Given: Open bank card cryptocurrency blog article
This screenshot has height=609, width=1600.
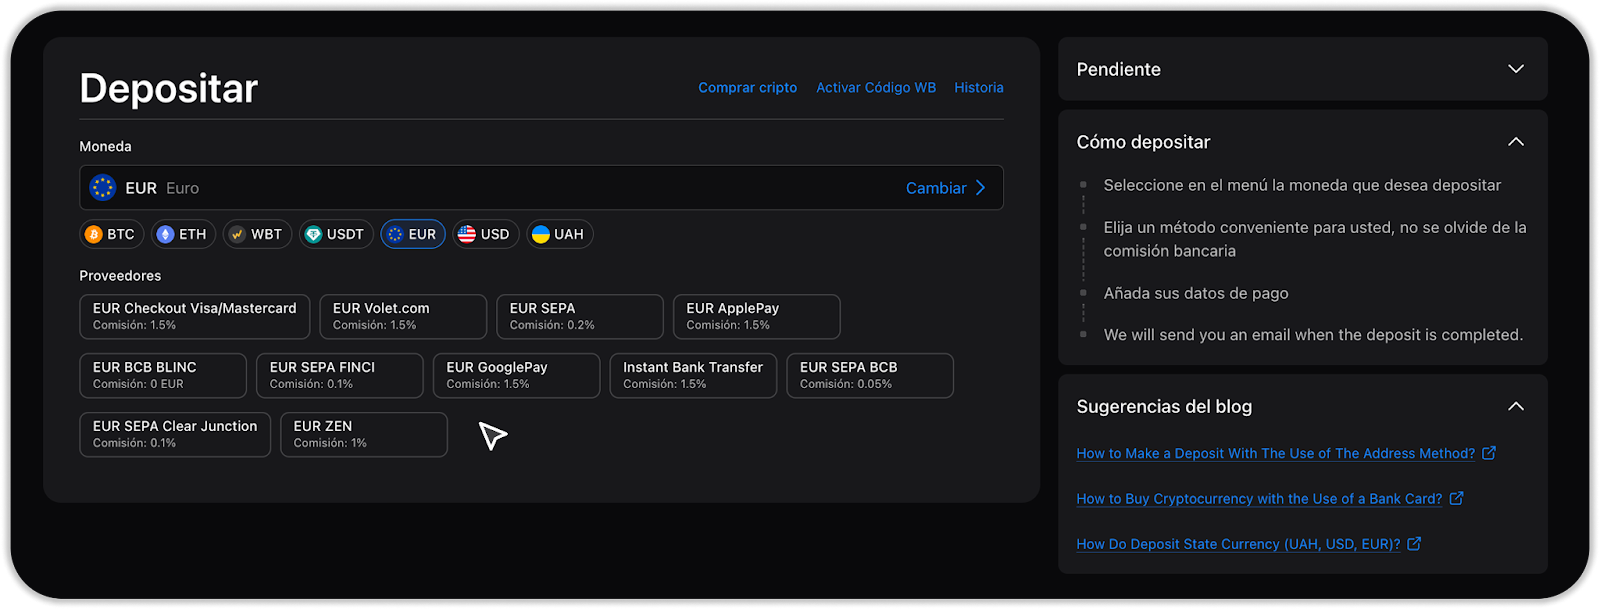Looking at the screenshot, I should [1258, 499].
